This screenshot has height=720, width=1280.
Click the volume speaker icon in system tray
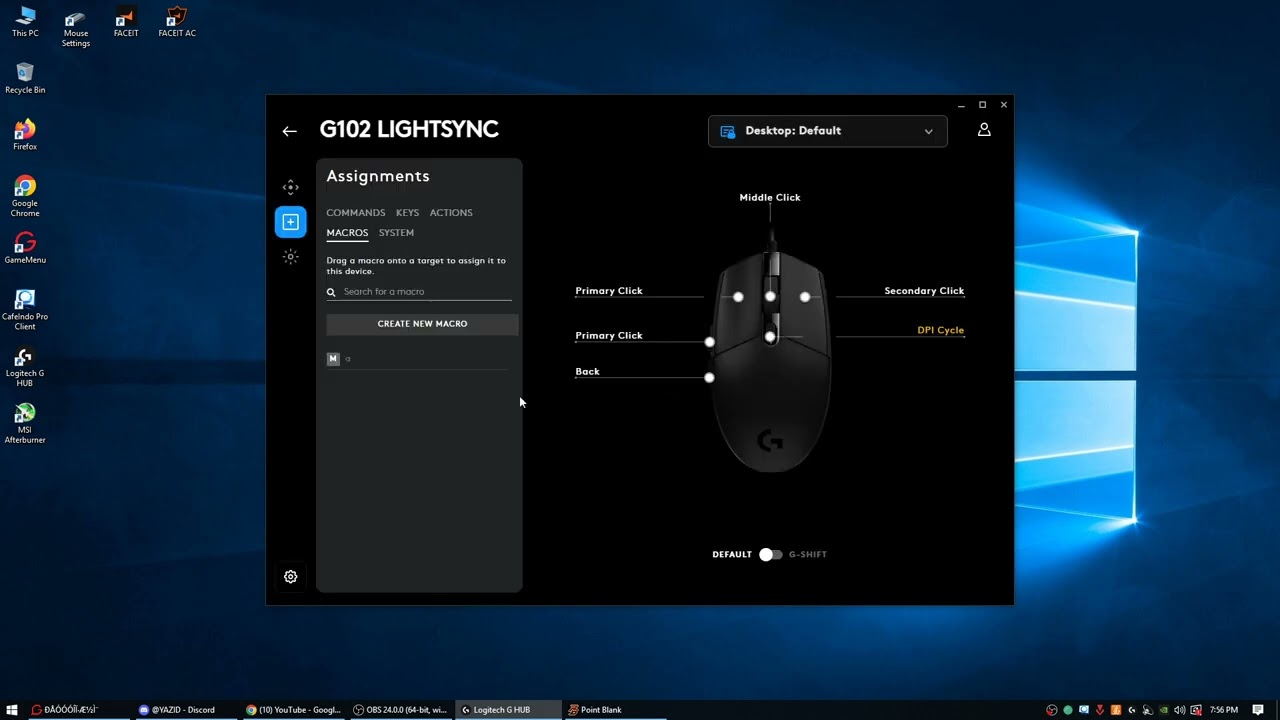[x=1180, y=710]
